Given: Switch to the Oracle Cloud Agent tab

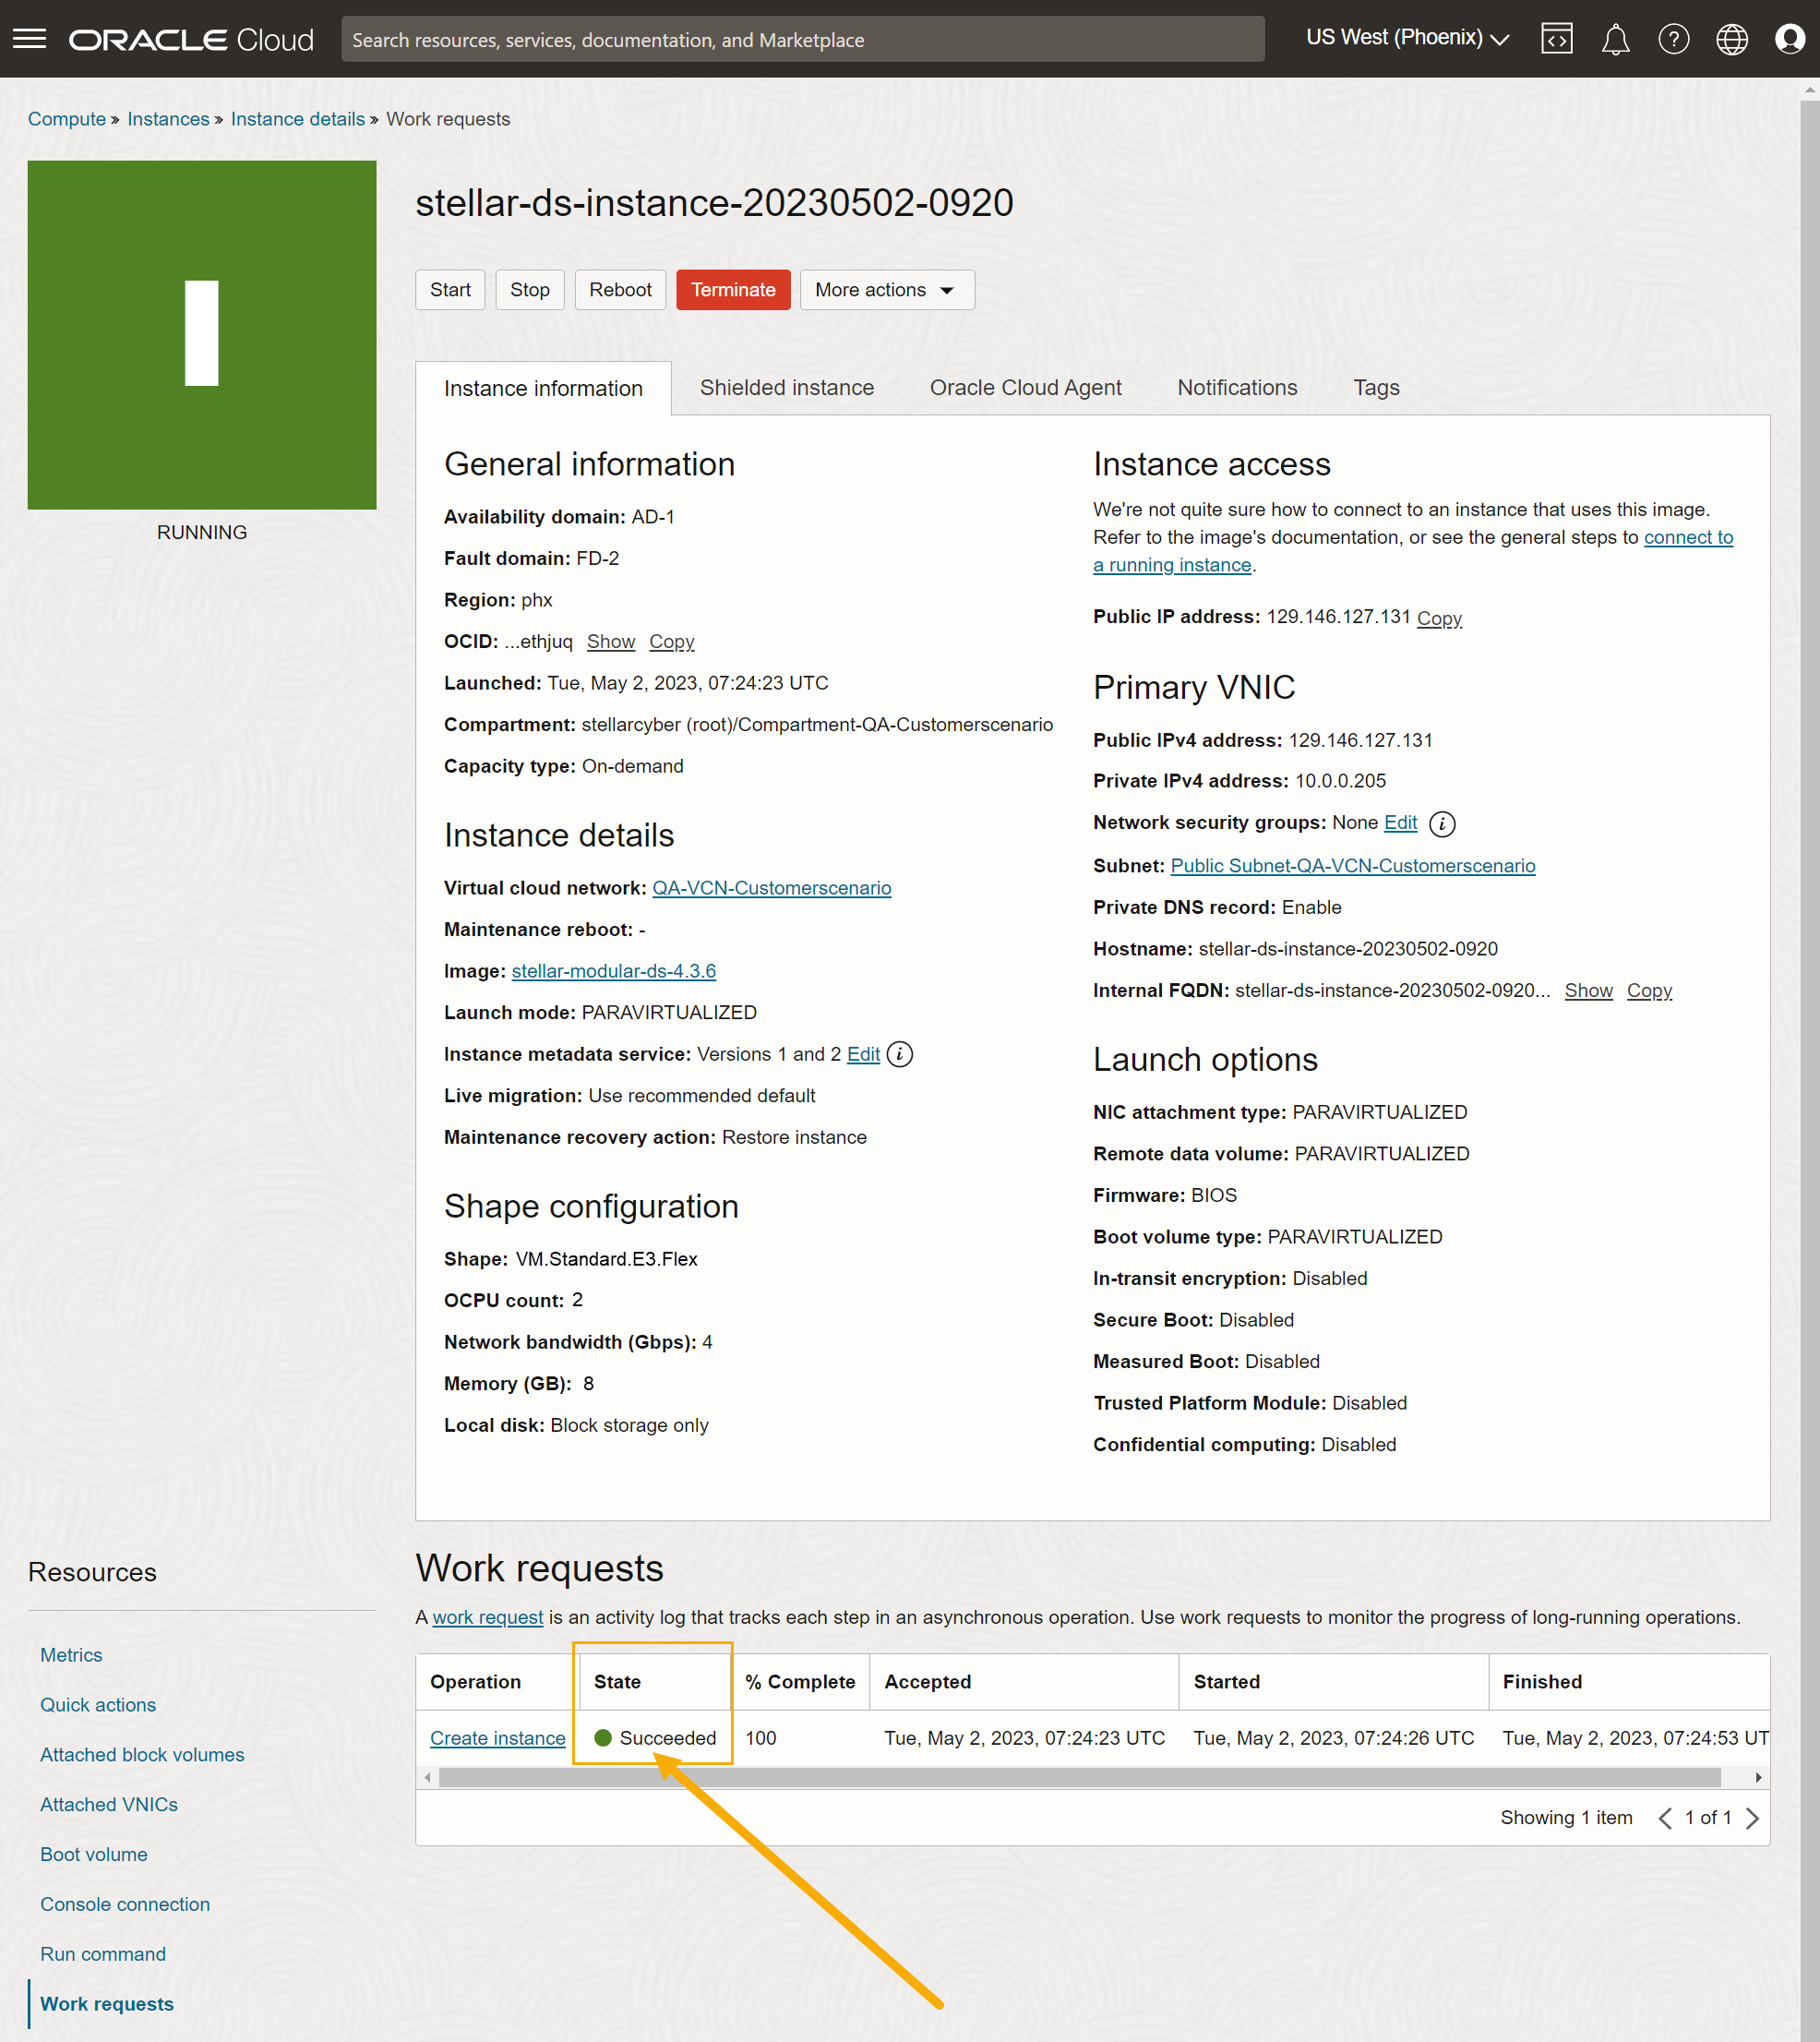Looking at the screenshot, I should pyautogui.click(x=1025, y=388).
